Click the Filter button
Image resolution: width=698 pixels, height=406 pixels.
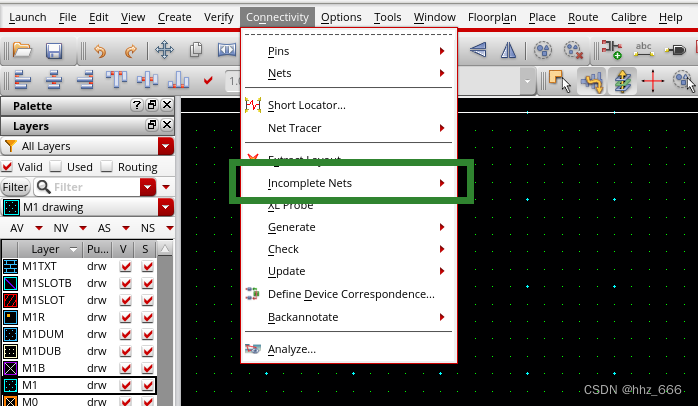click(15, 187)
